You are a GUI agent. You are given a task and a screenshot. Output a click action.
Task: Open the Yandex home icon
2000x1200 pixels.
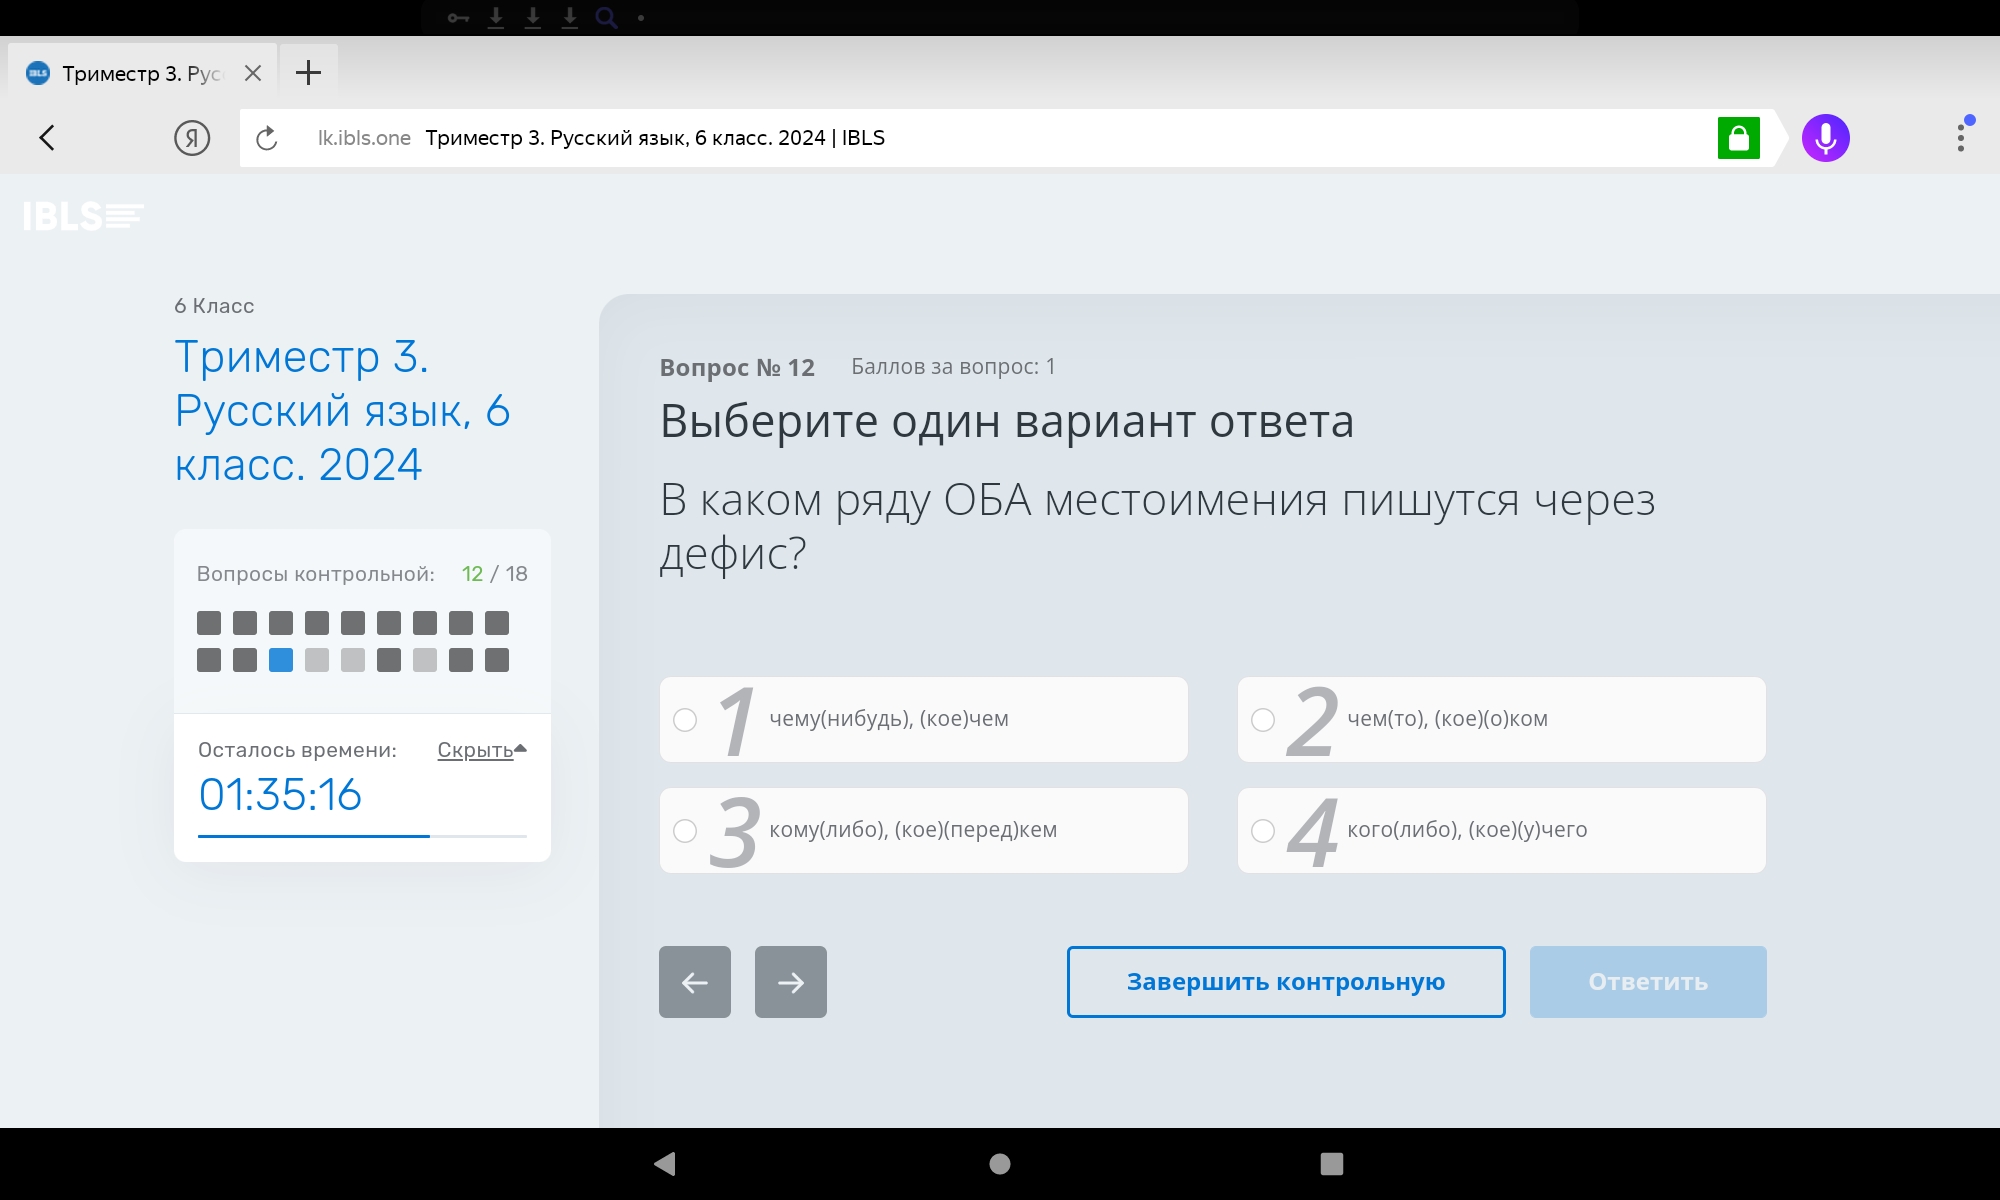tap(192, 138)
